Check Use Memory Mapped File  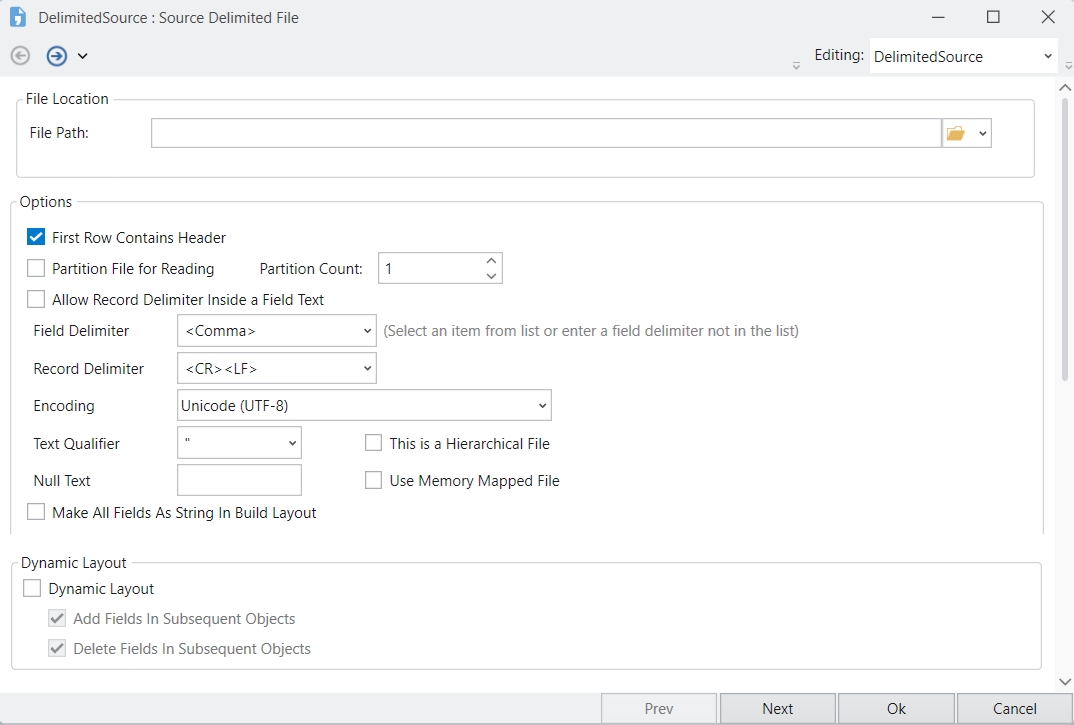coord(374,481)
